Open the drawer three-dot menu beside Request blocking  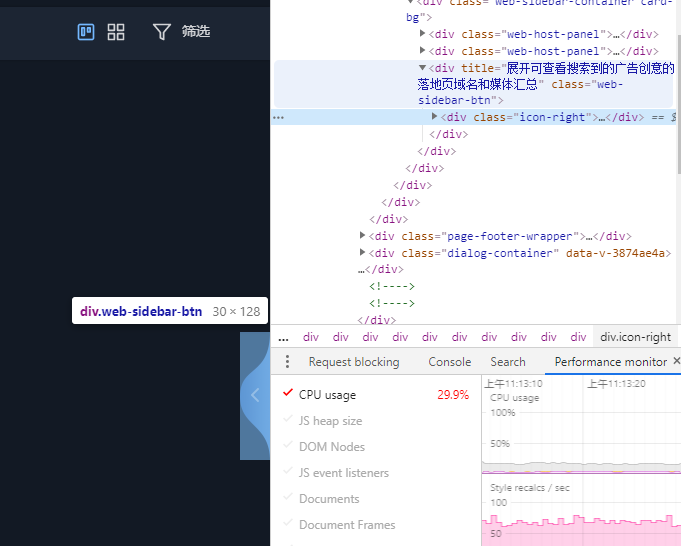coord(288,362)
